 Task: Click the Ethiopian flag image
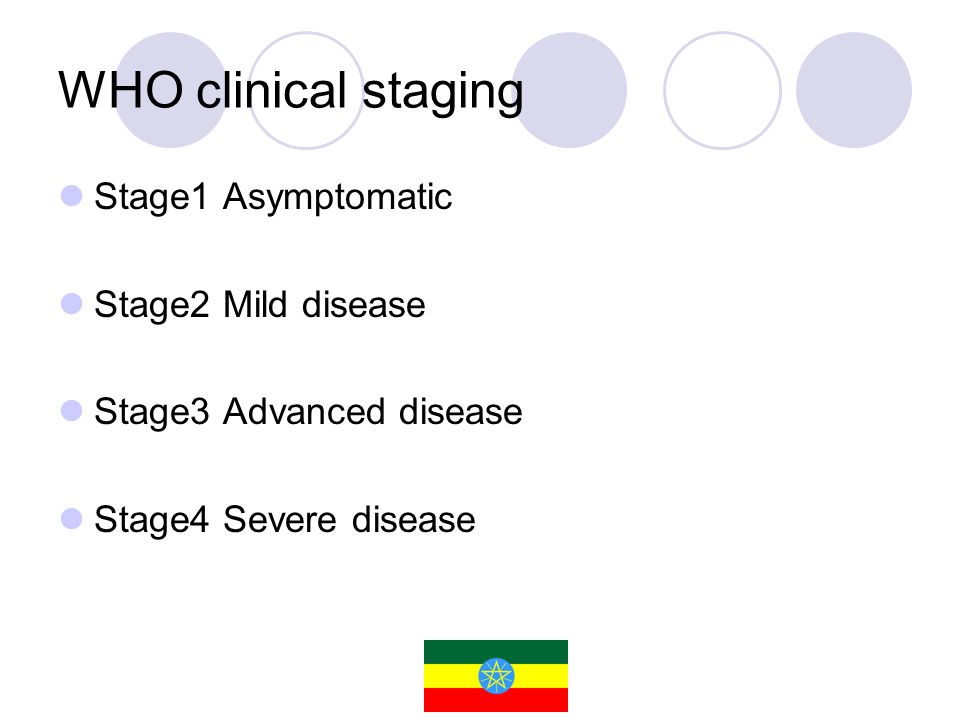(496, 676)
